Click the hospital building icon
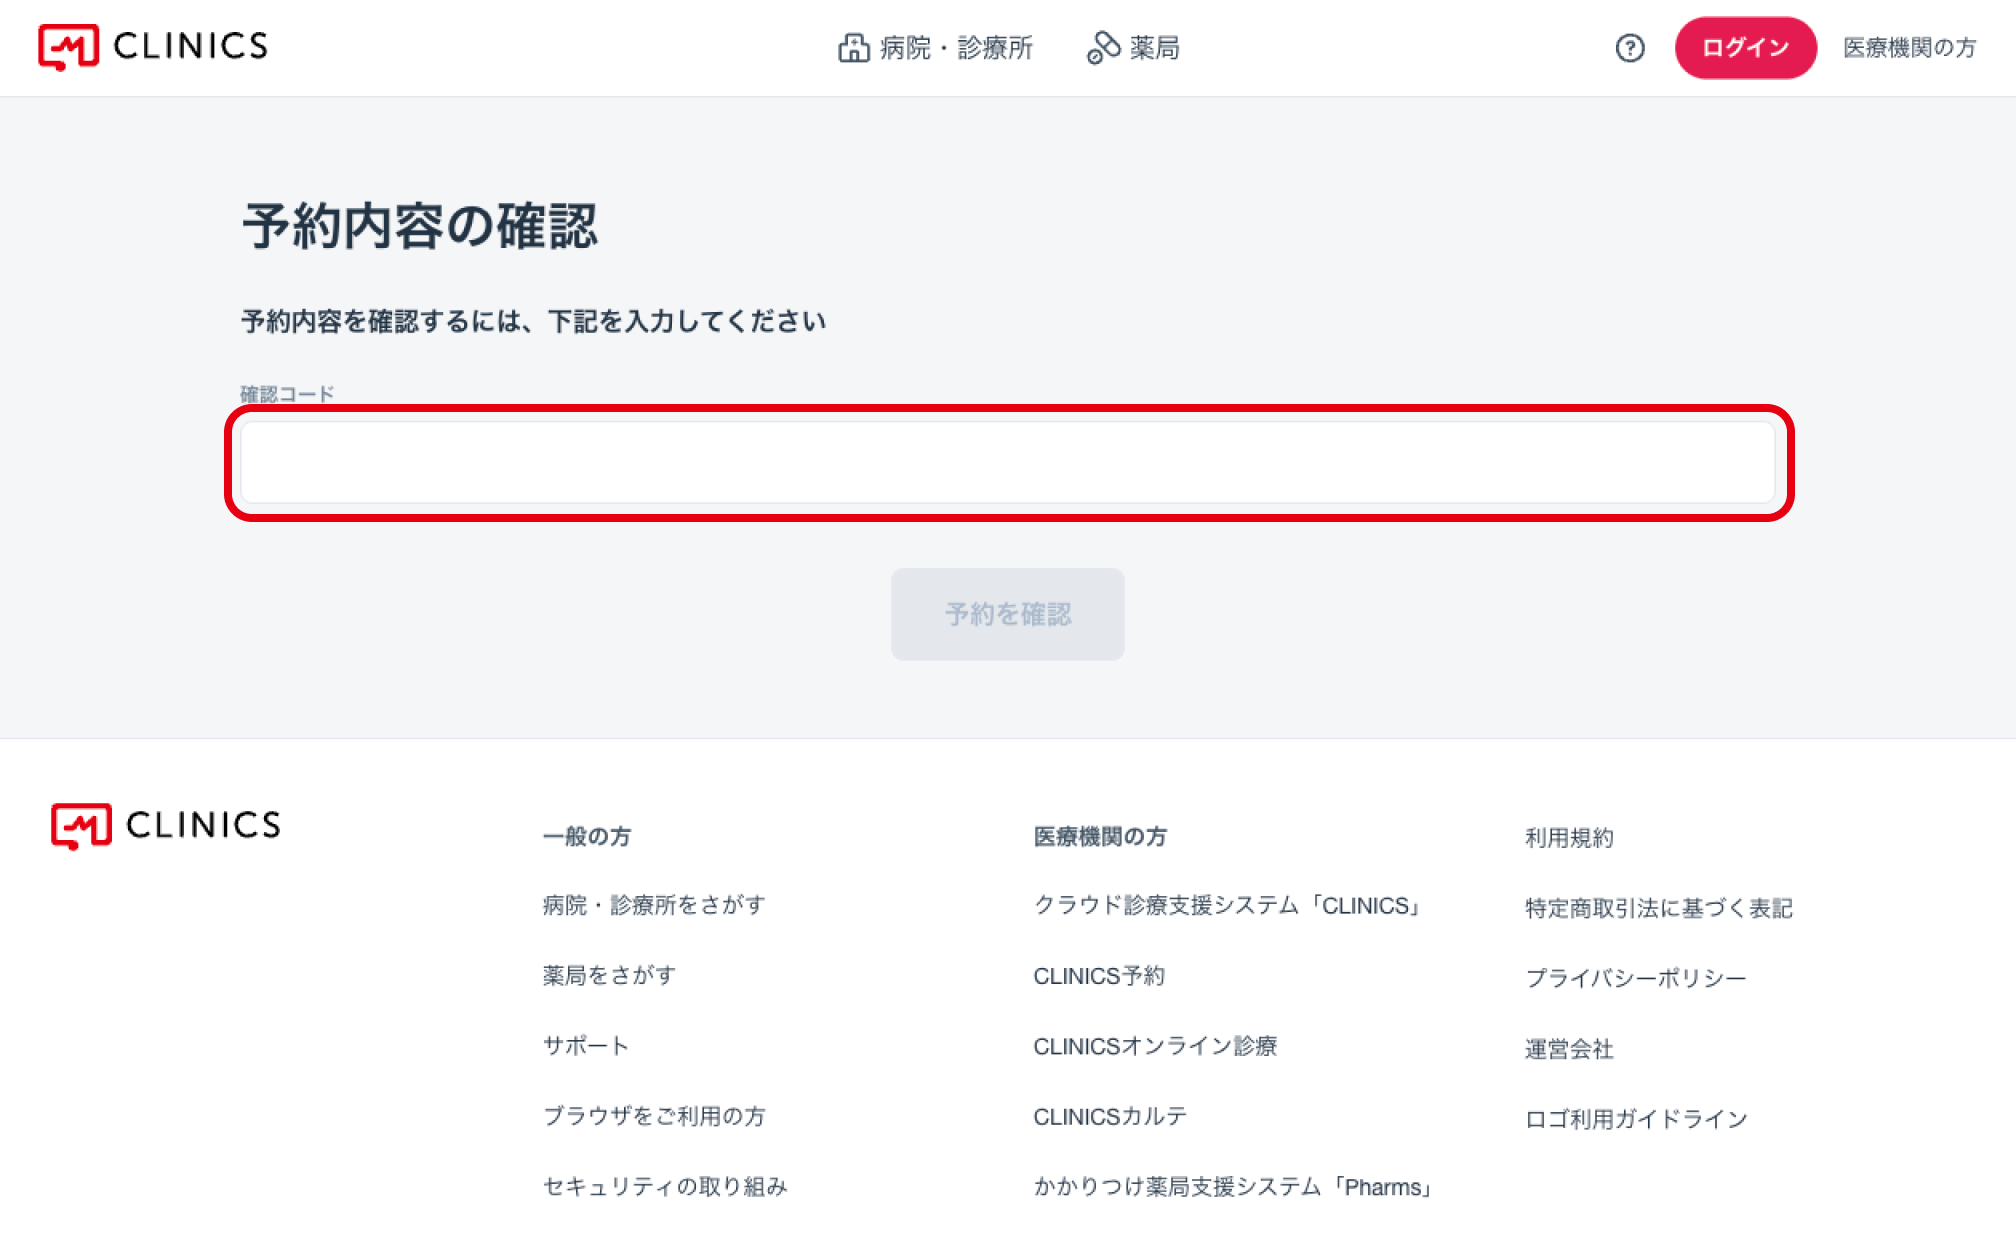The height and width of the screenshot is (1245, 2016). pos(853,48)
